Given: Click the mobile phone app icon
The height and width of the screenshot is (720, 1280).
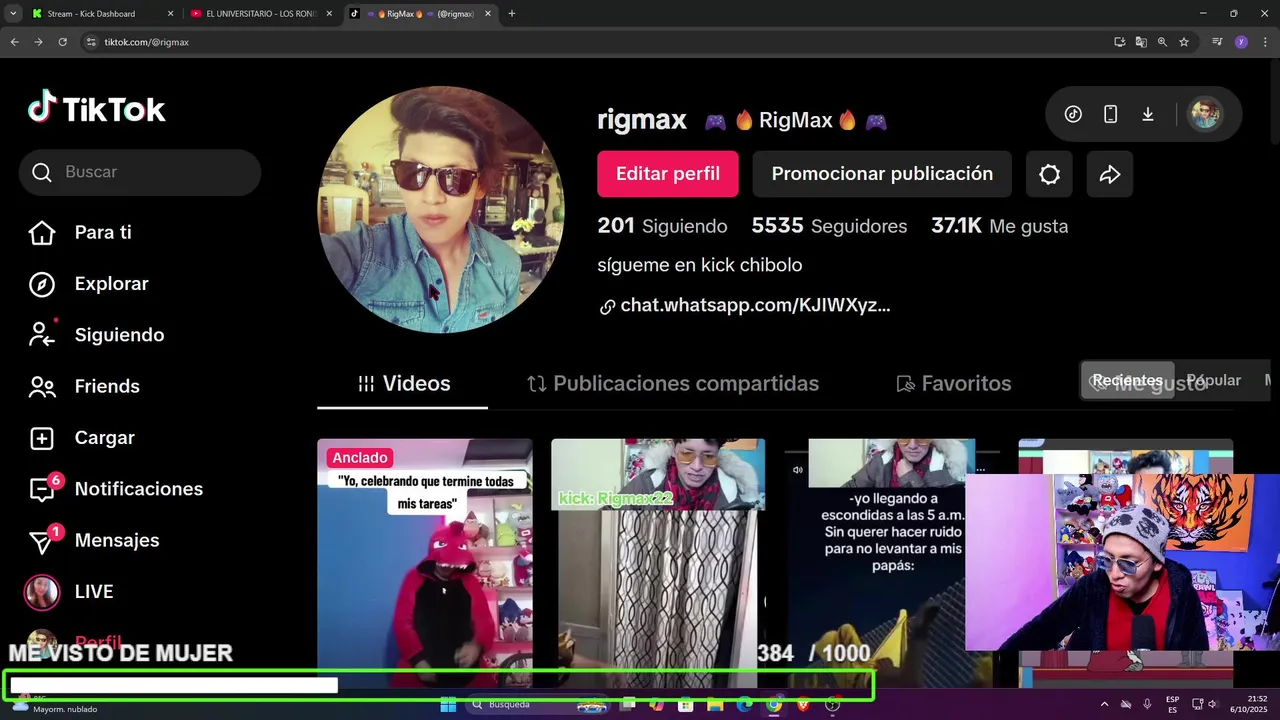Looking at the screenshot, I should [x=1110, y=114].
